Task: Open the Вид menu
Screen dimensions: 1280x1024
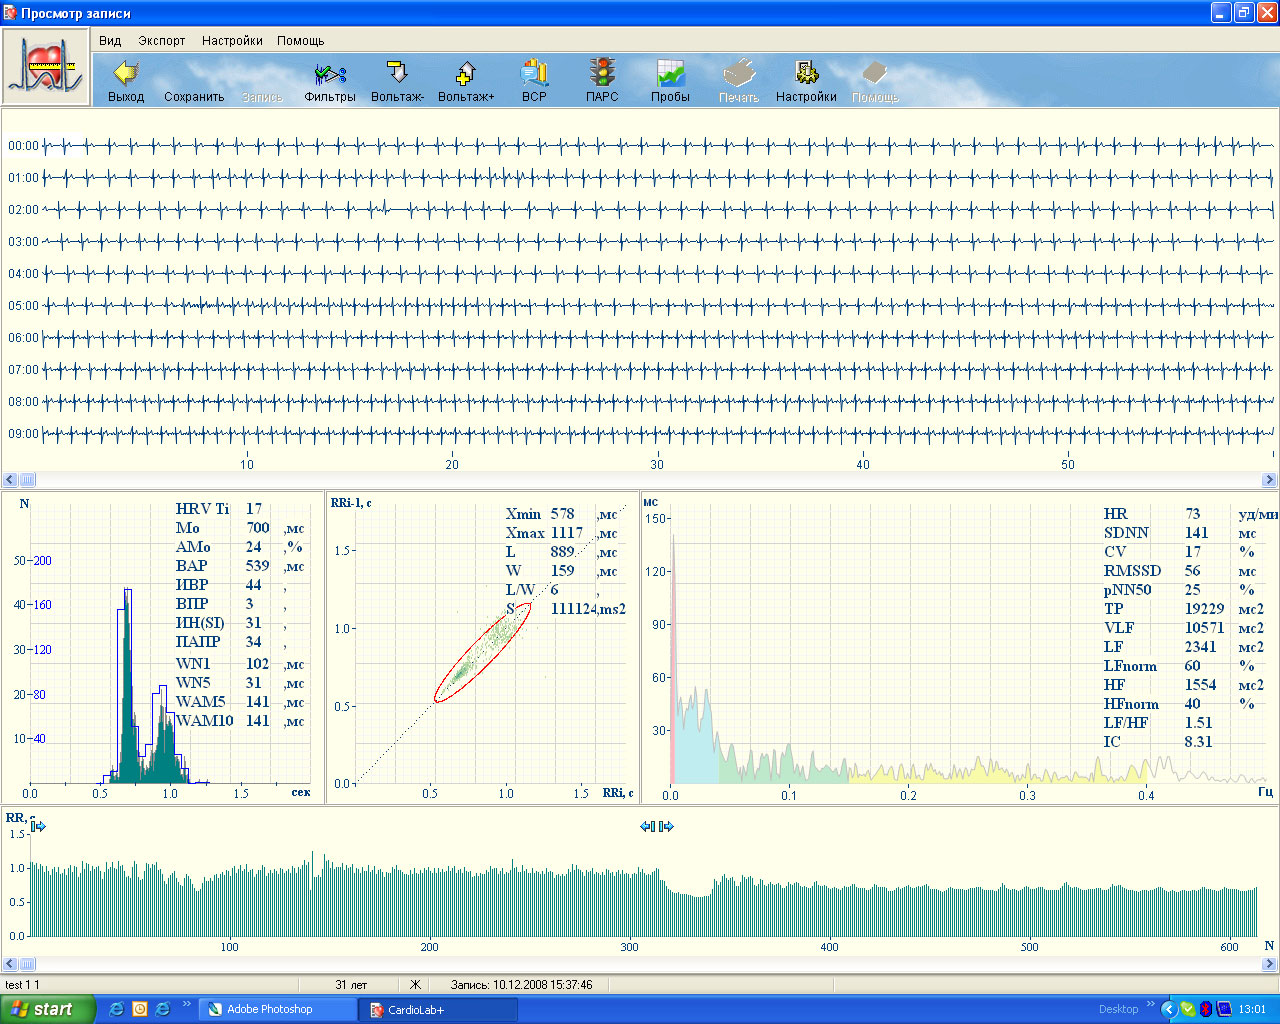Action: coord(110,41)
